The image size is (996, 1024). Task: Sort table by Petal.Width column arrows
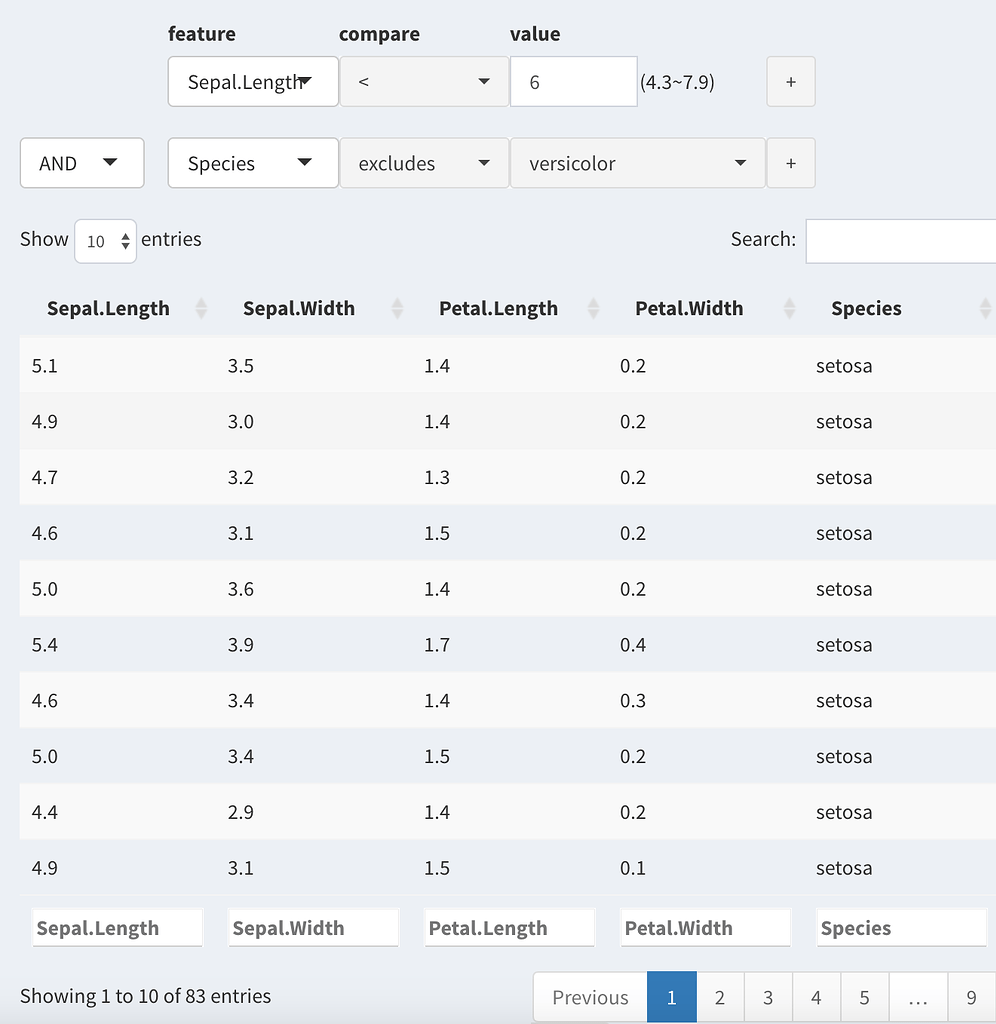pyautogui.click(x=789, y=308)
